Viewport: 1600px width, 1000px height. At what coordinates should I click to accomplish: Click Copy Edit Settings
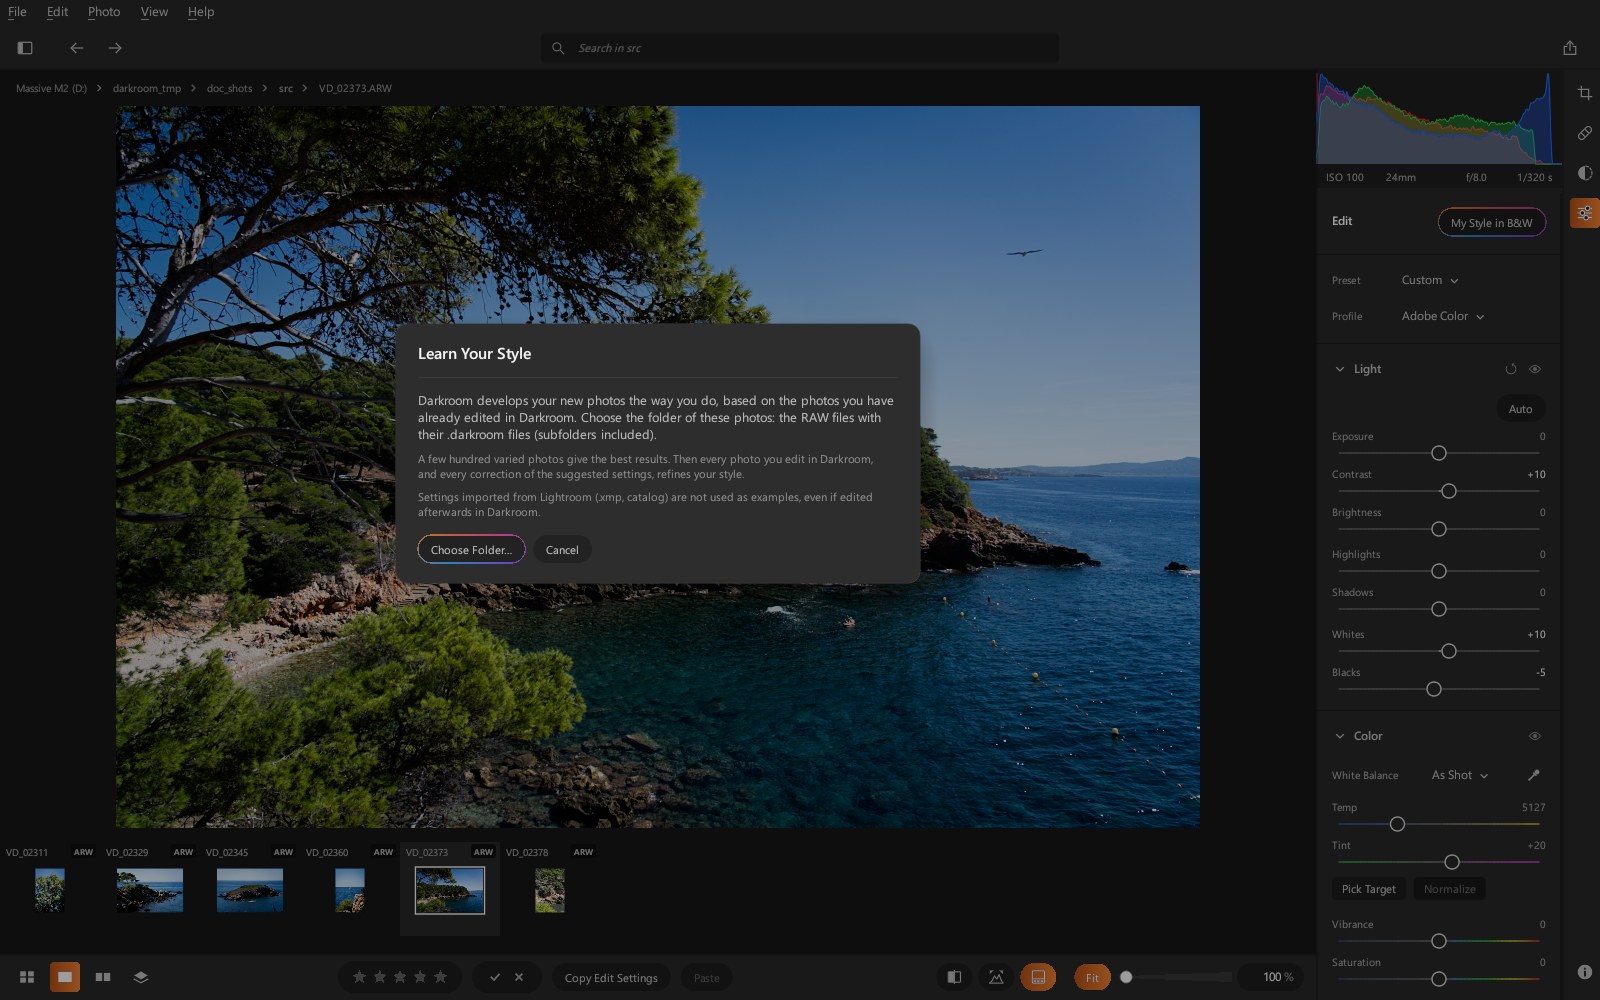point(611,977)
